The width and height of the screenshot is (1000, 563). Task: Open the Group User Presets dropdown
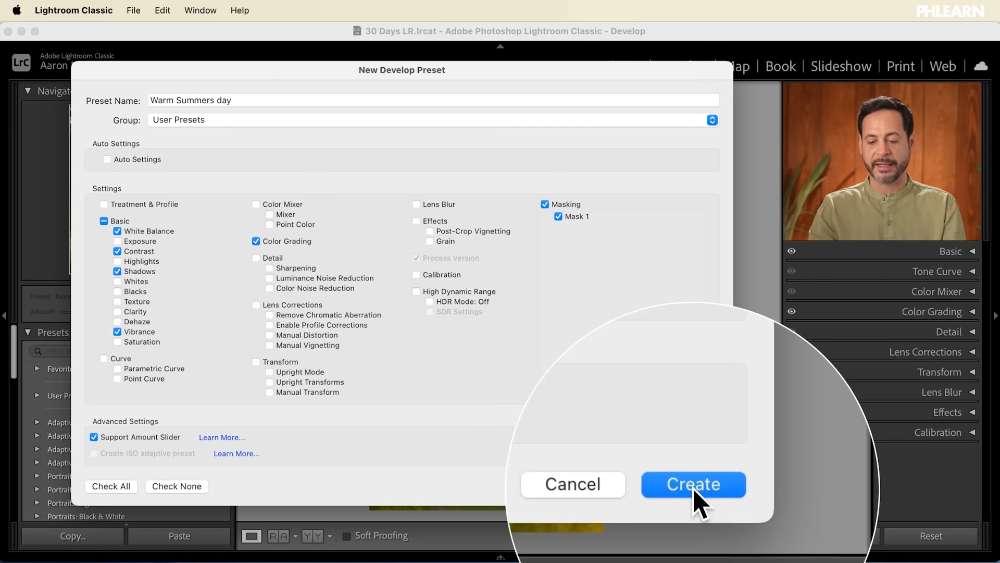coord(433,120)
